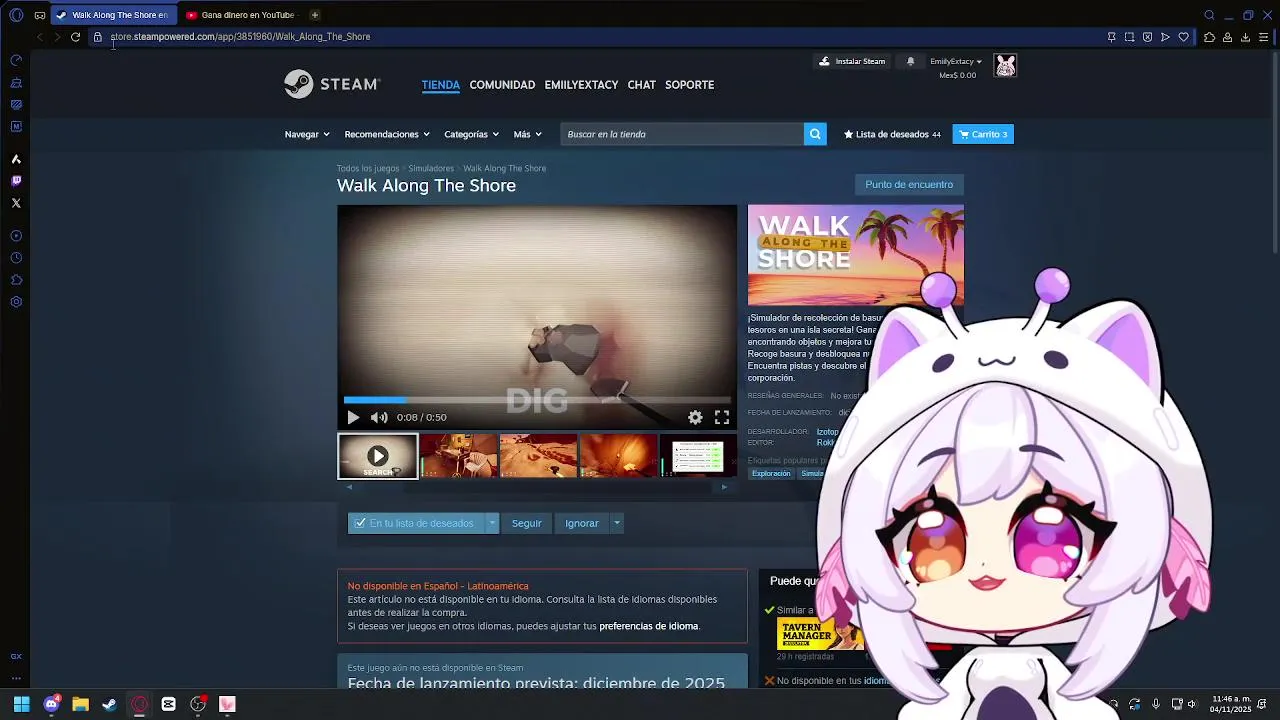Take a snapshot of the page
1280x720 pixels.
[1129, 37]
